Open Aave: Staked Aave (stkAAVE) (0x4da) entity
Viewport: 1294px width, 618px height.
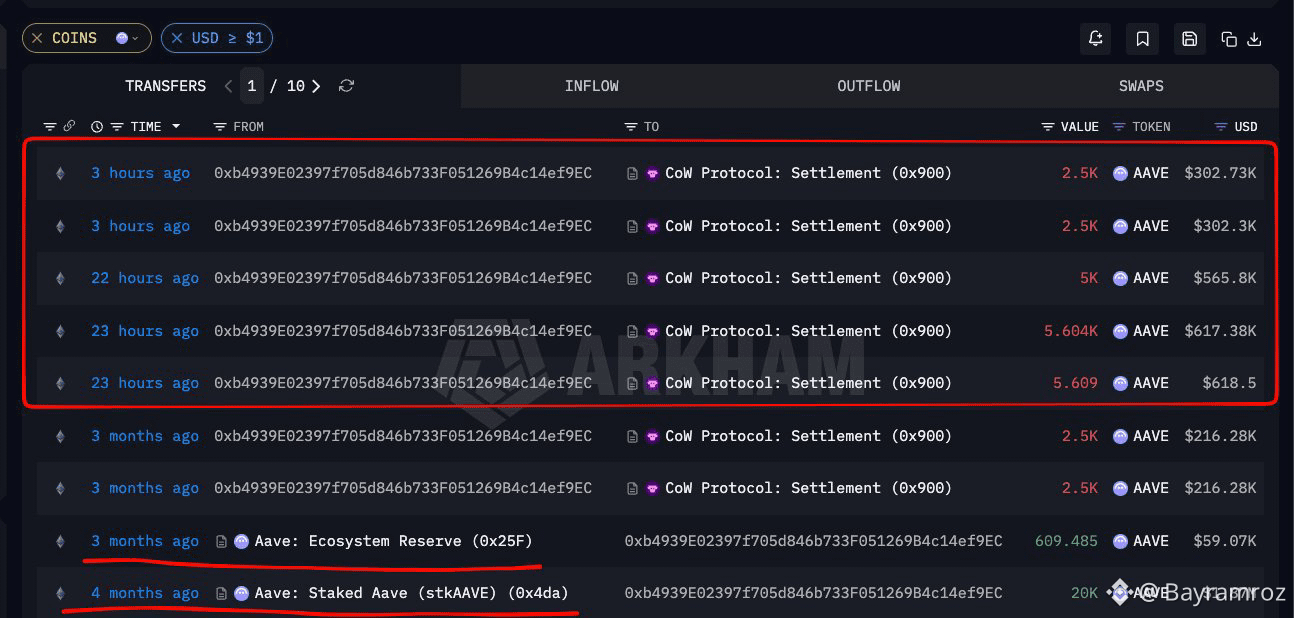coord(411,593)
